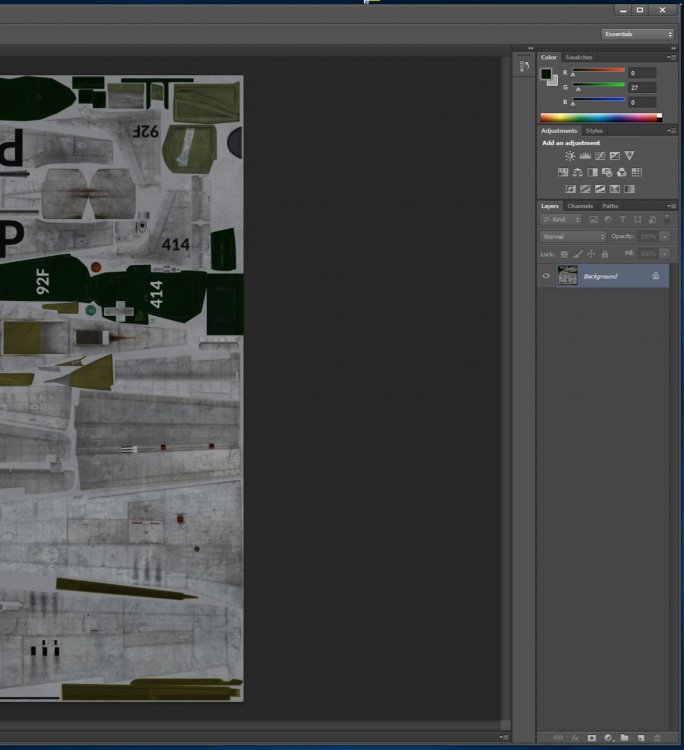
Task: Toggle lock transparent pixels
Action: click(564, 254)
